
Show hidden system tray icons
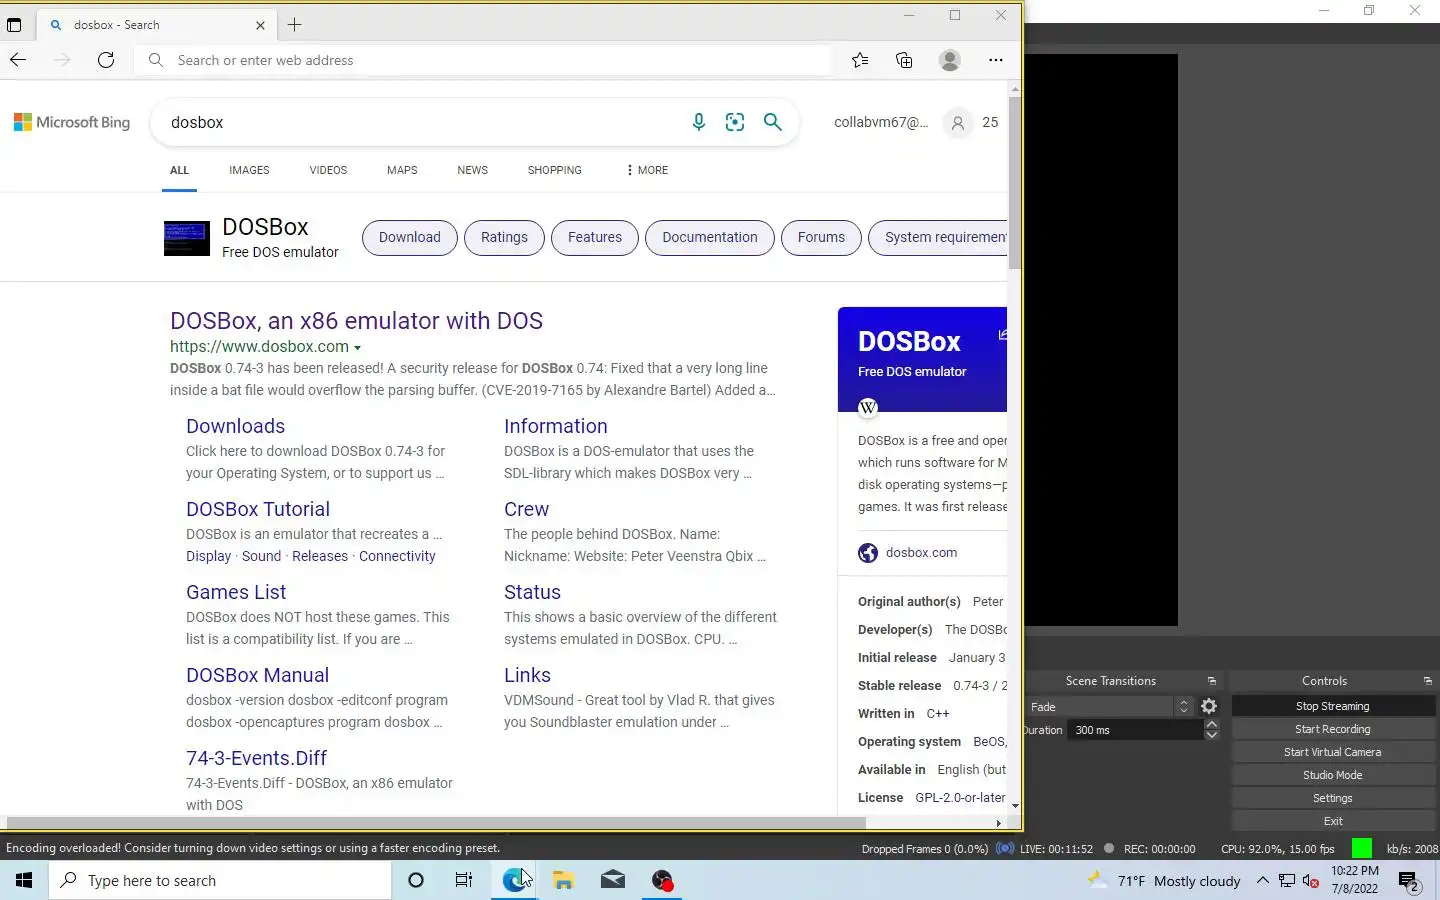tap(1262, 881)
